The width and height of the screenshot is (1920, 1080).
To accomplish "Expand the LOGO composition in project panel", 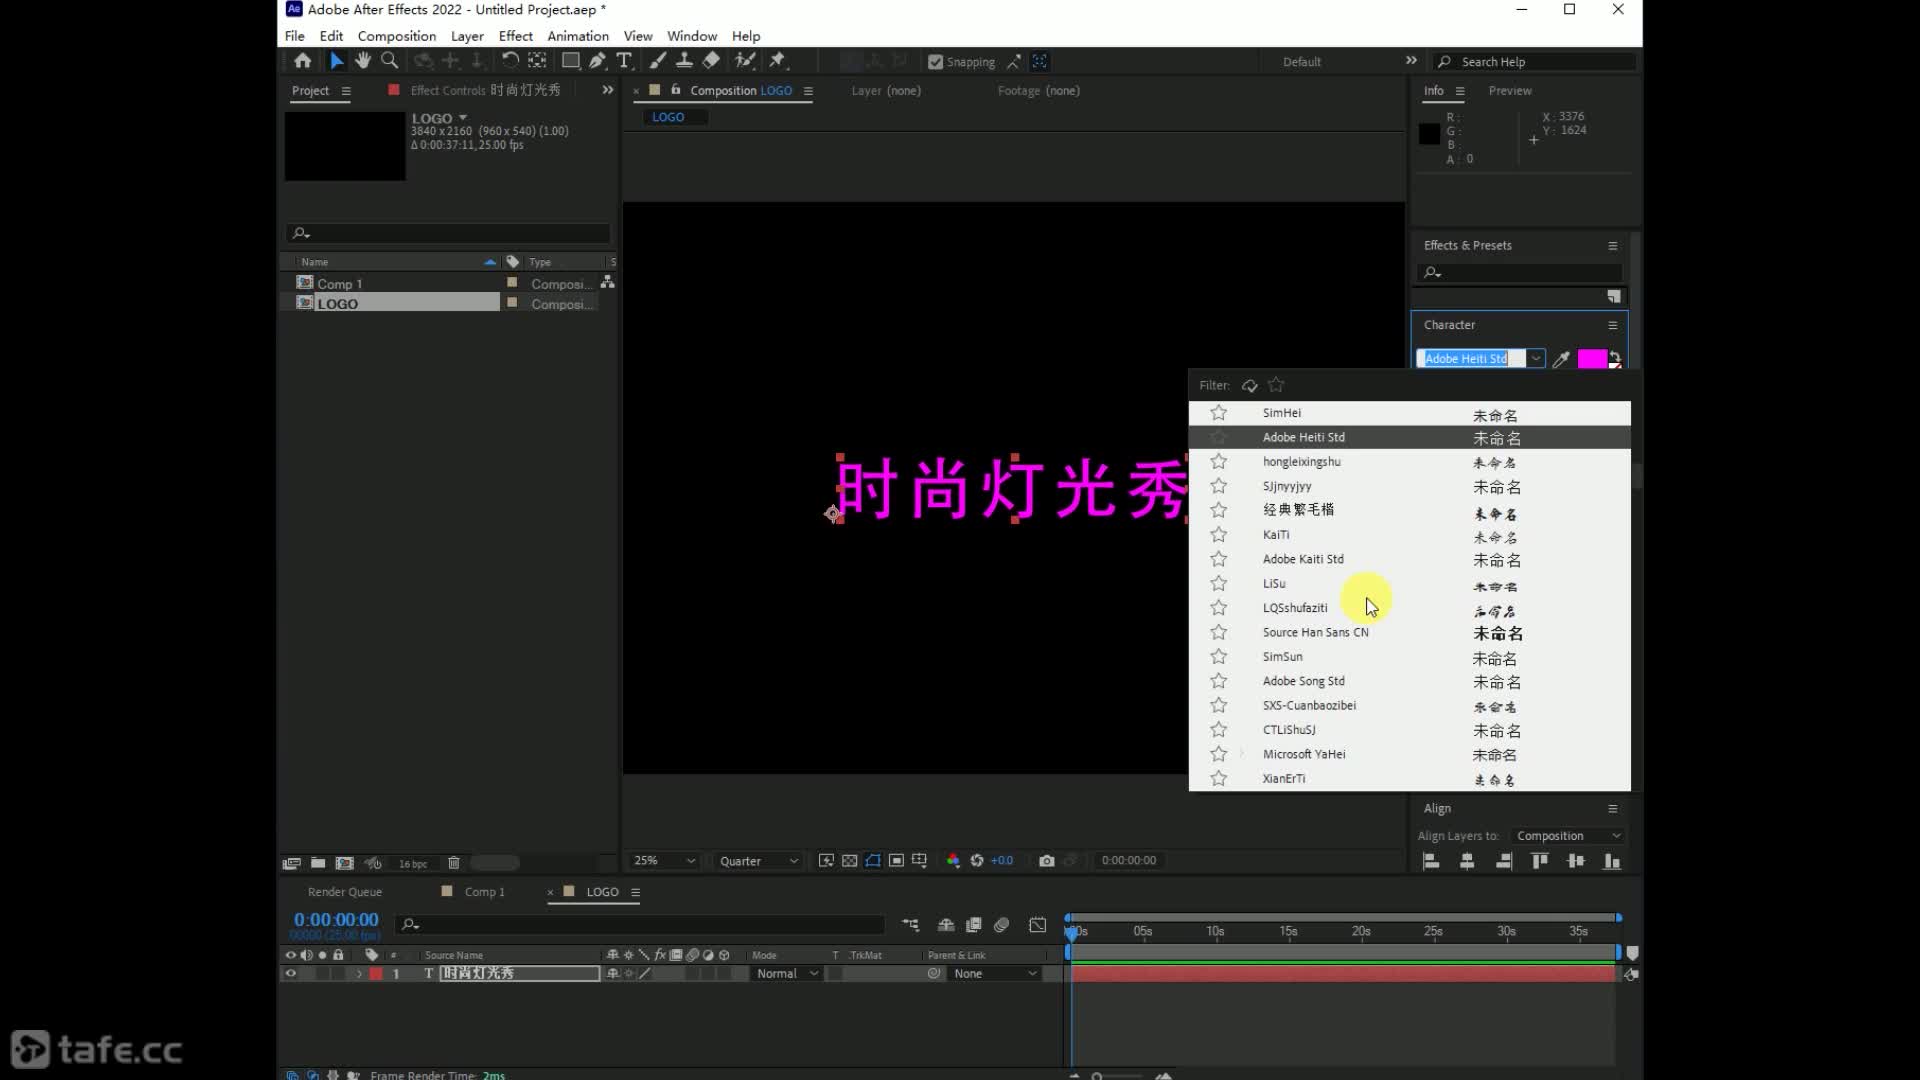I will click(x=290, y=303).
